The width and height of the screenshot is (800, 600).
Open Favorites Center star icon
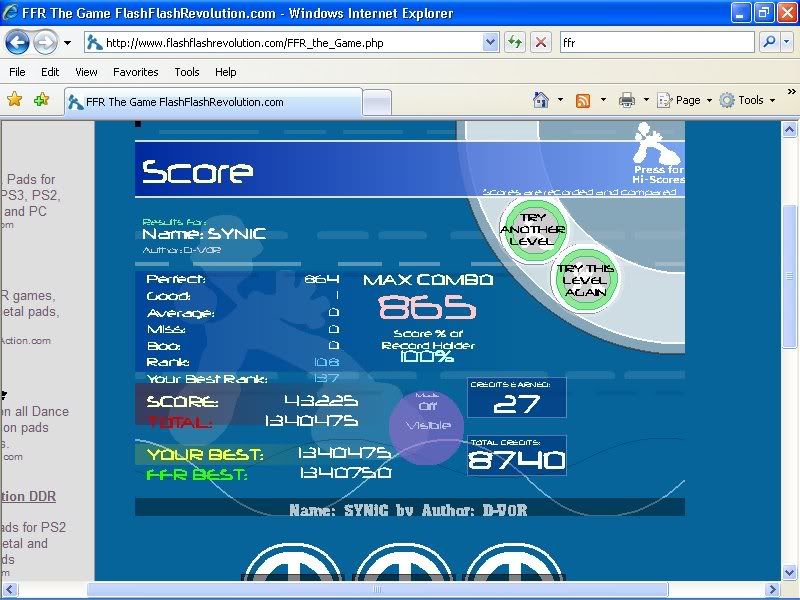click(15, 100)
